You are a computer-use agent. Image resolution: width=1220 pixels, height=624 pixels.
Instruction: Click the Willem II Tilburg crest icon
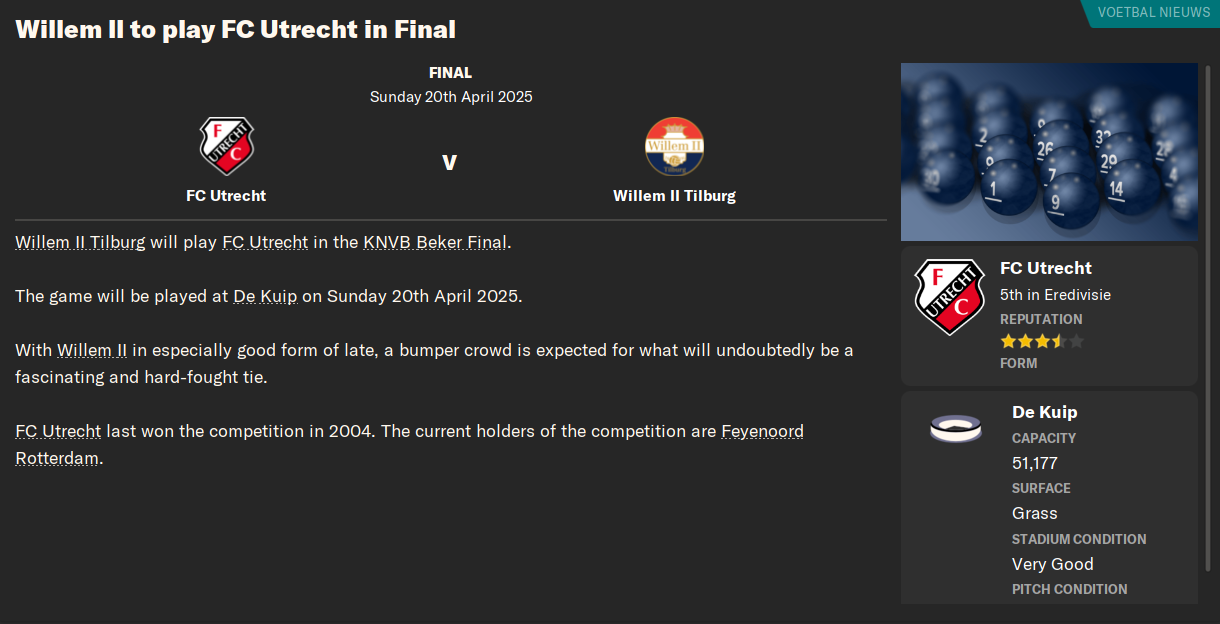(x=674, y=147)
